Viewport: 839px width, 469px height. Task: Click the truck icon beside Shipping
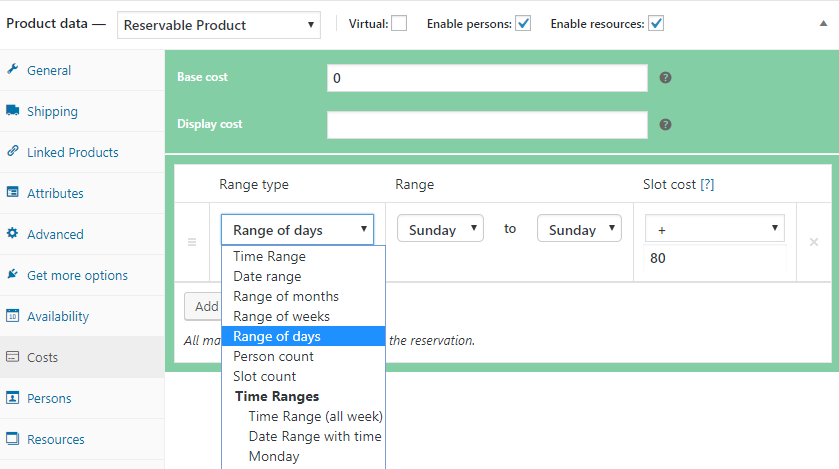13,111
